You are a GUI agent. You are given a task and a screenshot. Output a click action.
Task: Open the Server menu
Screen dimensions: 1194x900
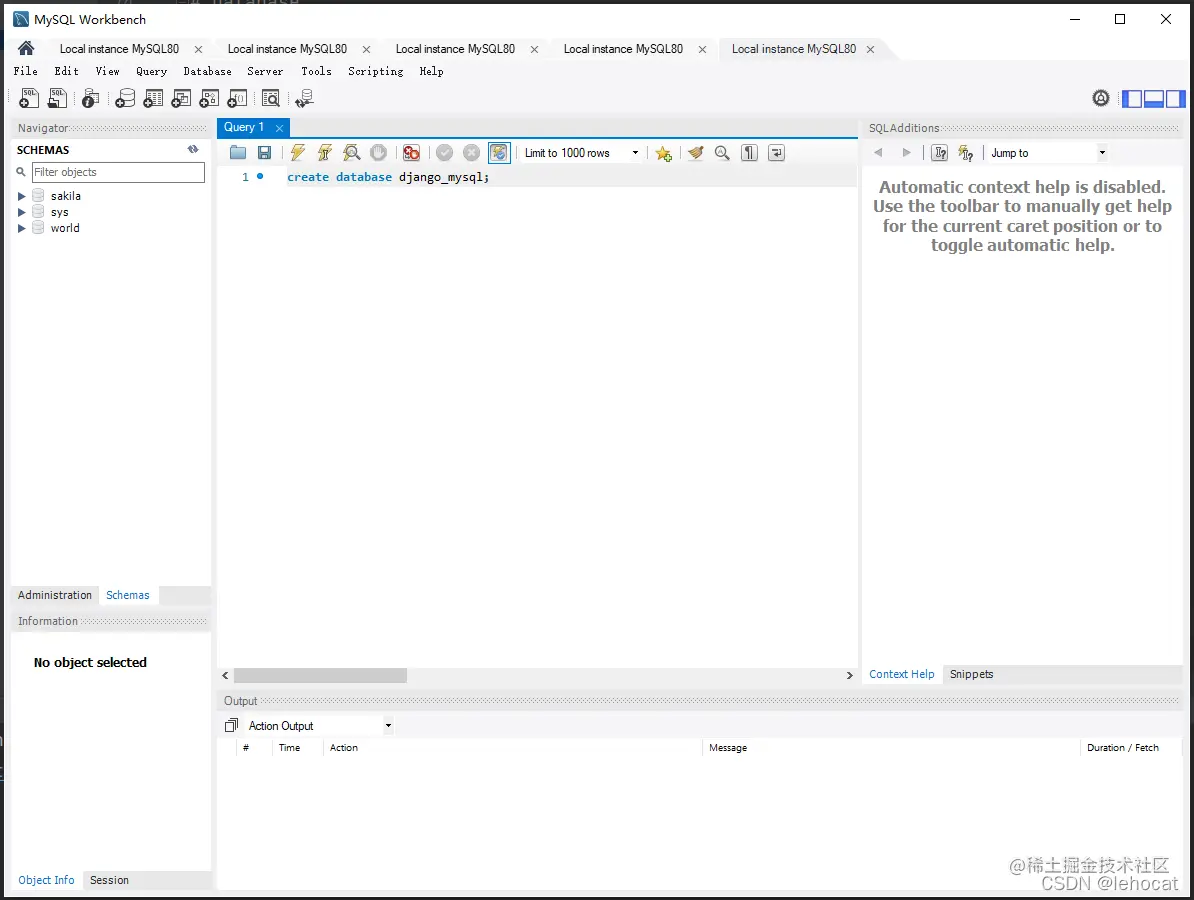pos(265,71)
